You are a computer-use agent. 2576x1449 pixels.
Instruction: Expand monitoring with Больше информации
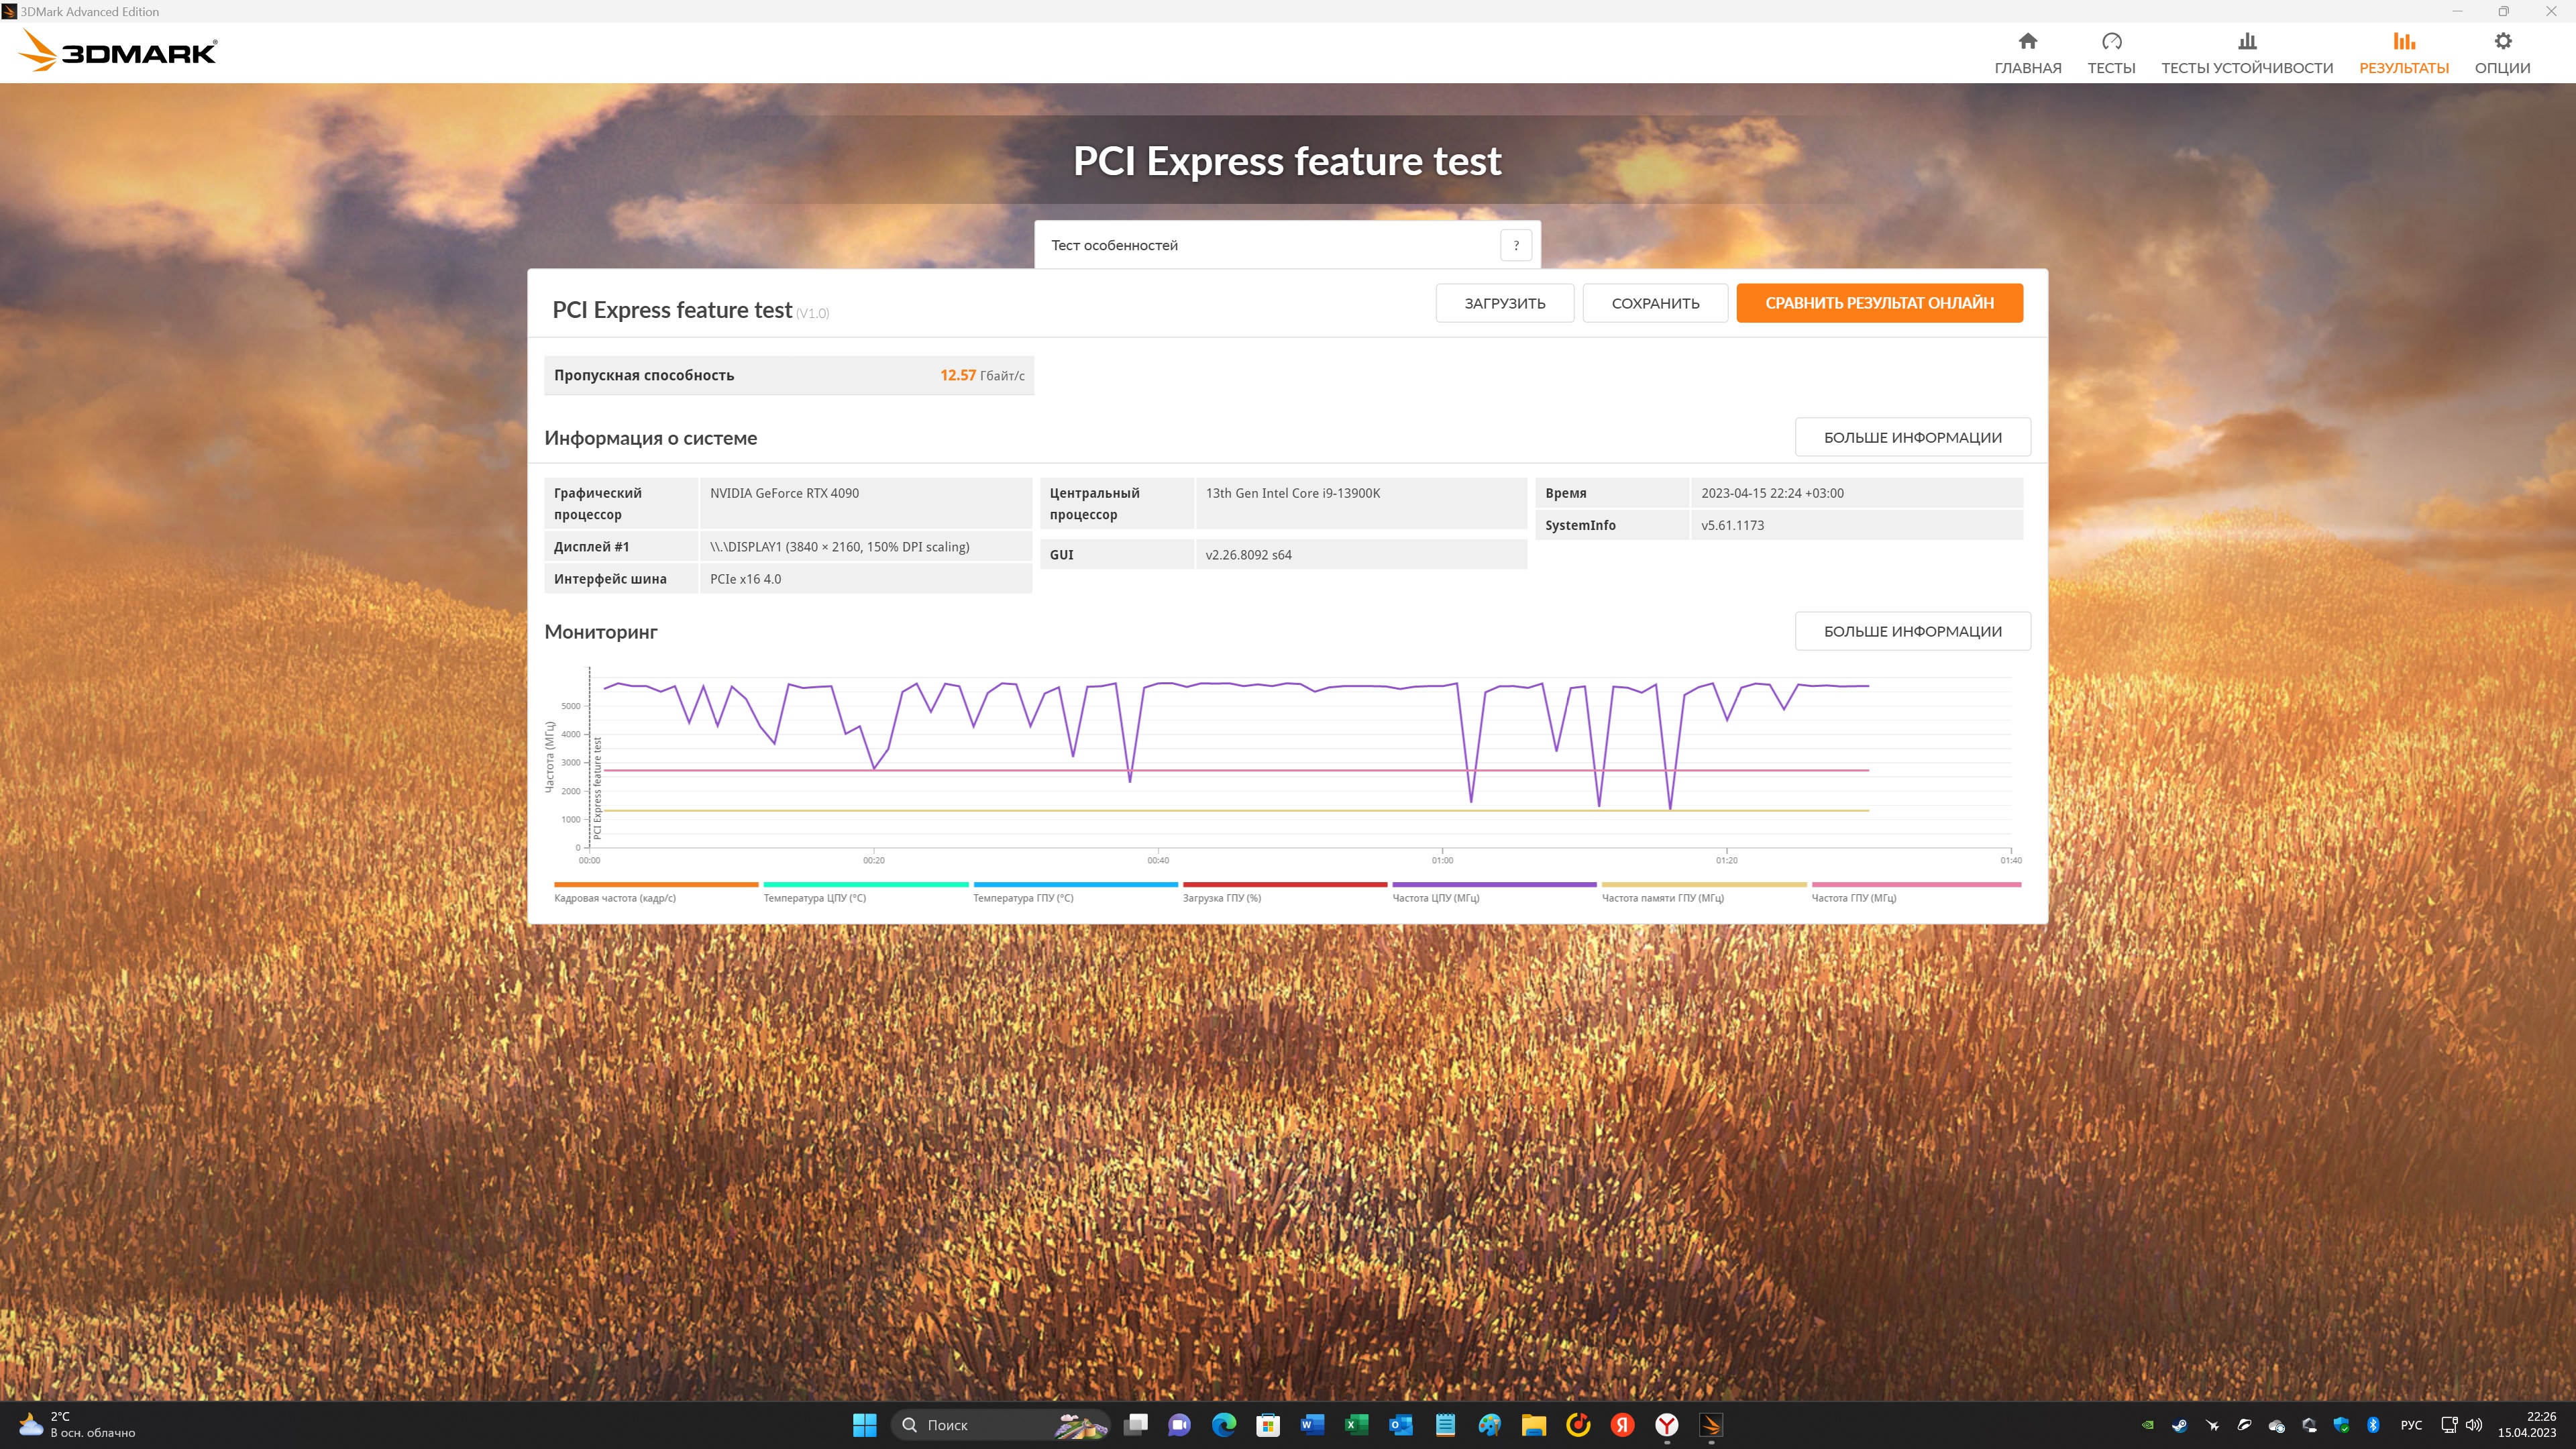point(1911,631)
